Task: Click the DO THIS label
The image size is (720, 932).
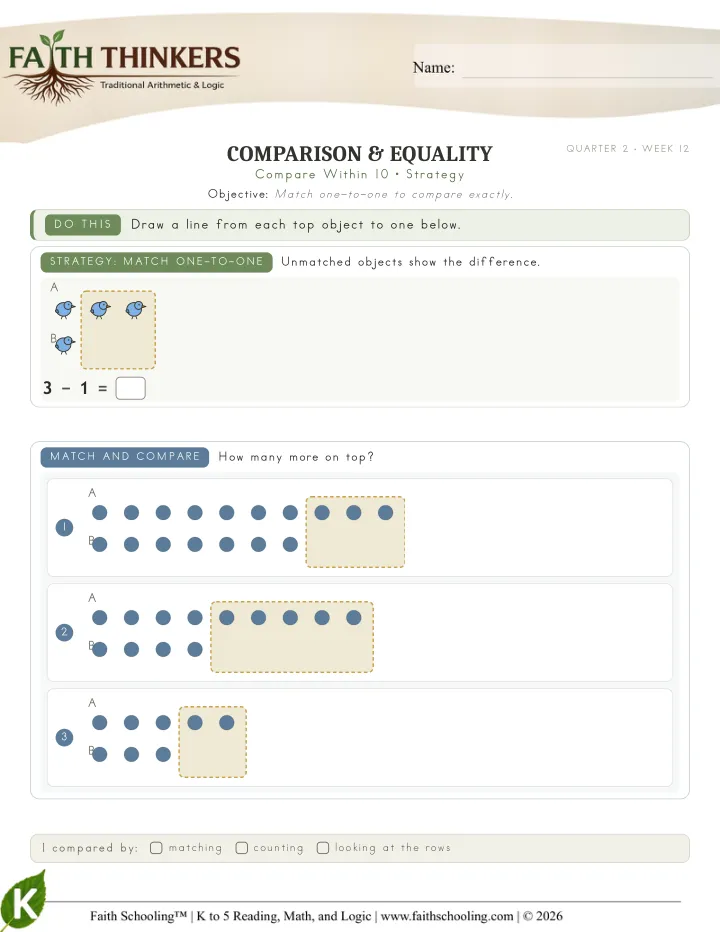Action: pos(83,225)
